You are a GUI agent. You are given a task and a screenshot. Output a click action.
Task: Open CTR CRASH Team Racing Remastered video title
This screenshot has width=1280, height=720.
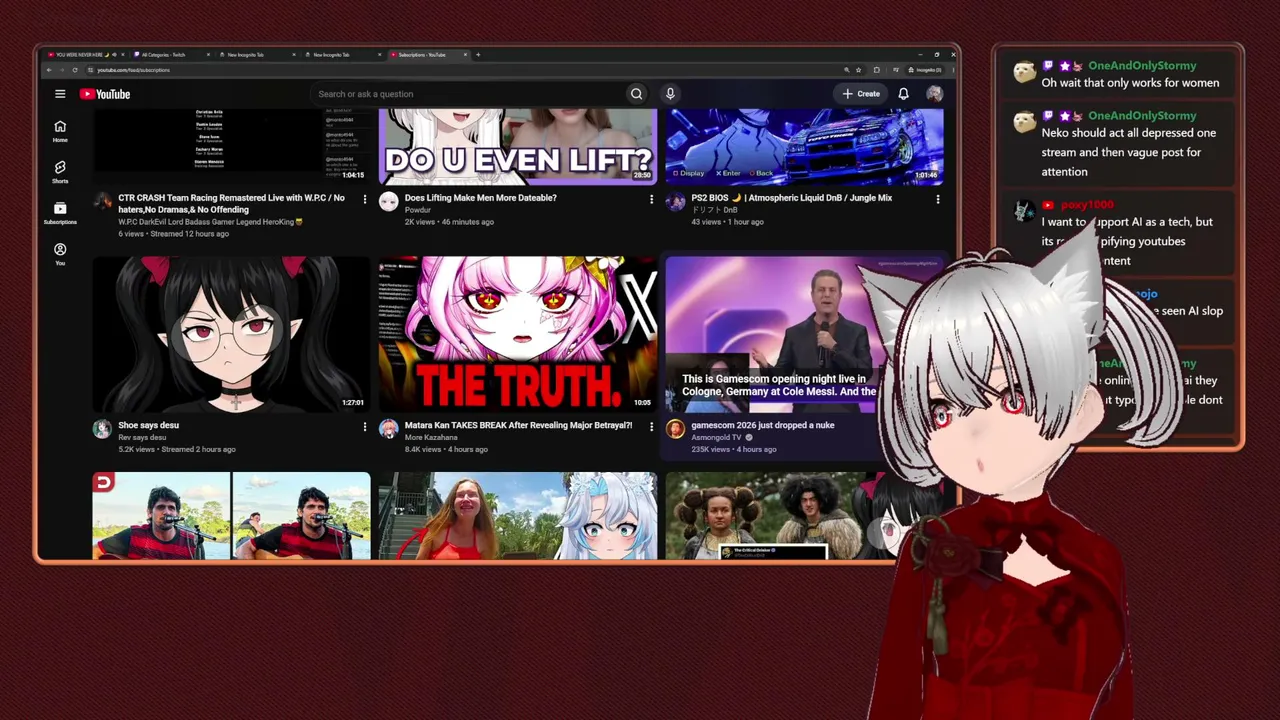[231, 203]
